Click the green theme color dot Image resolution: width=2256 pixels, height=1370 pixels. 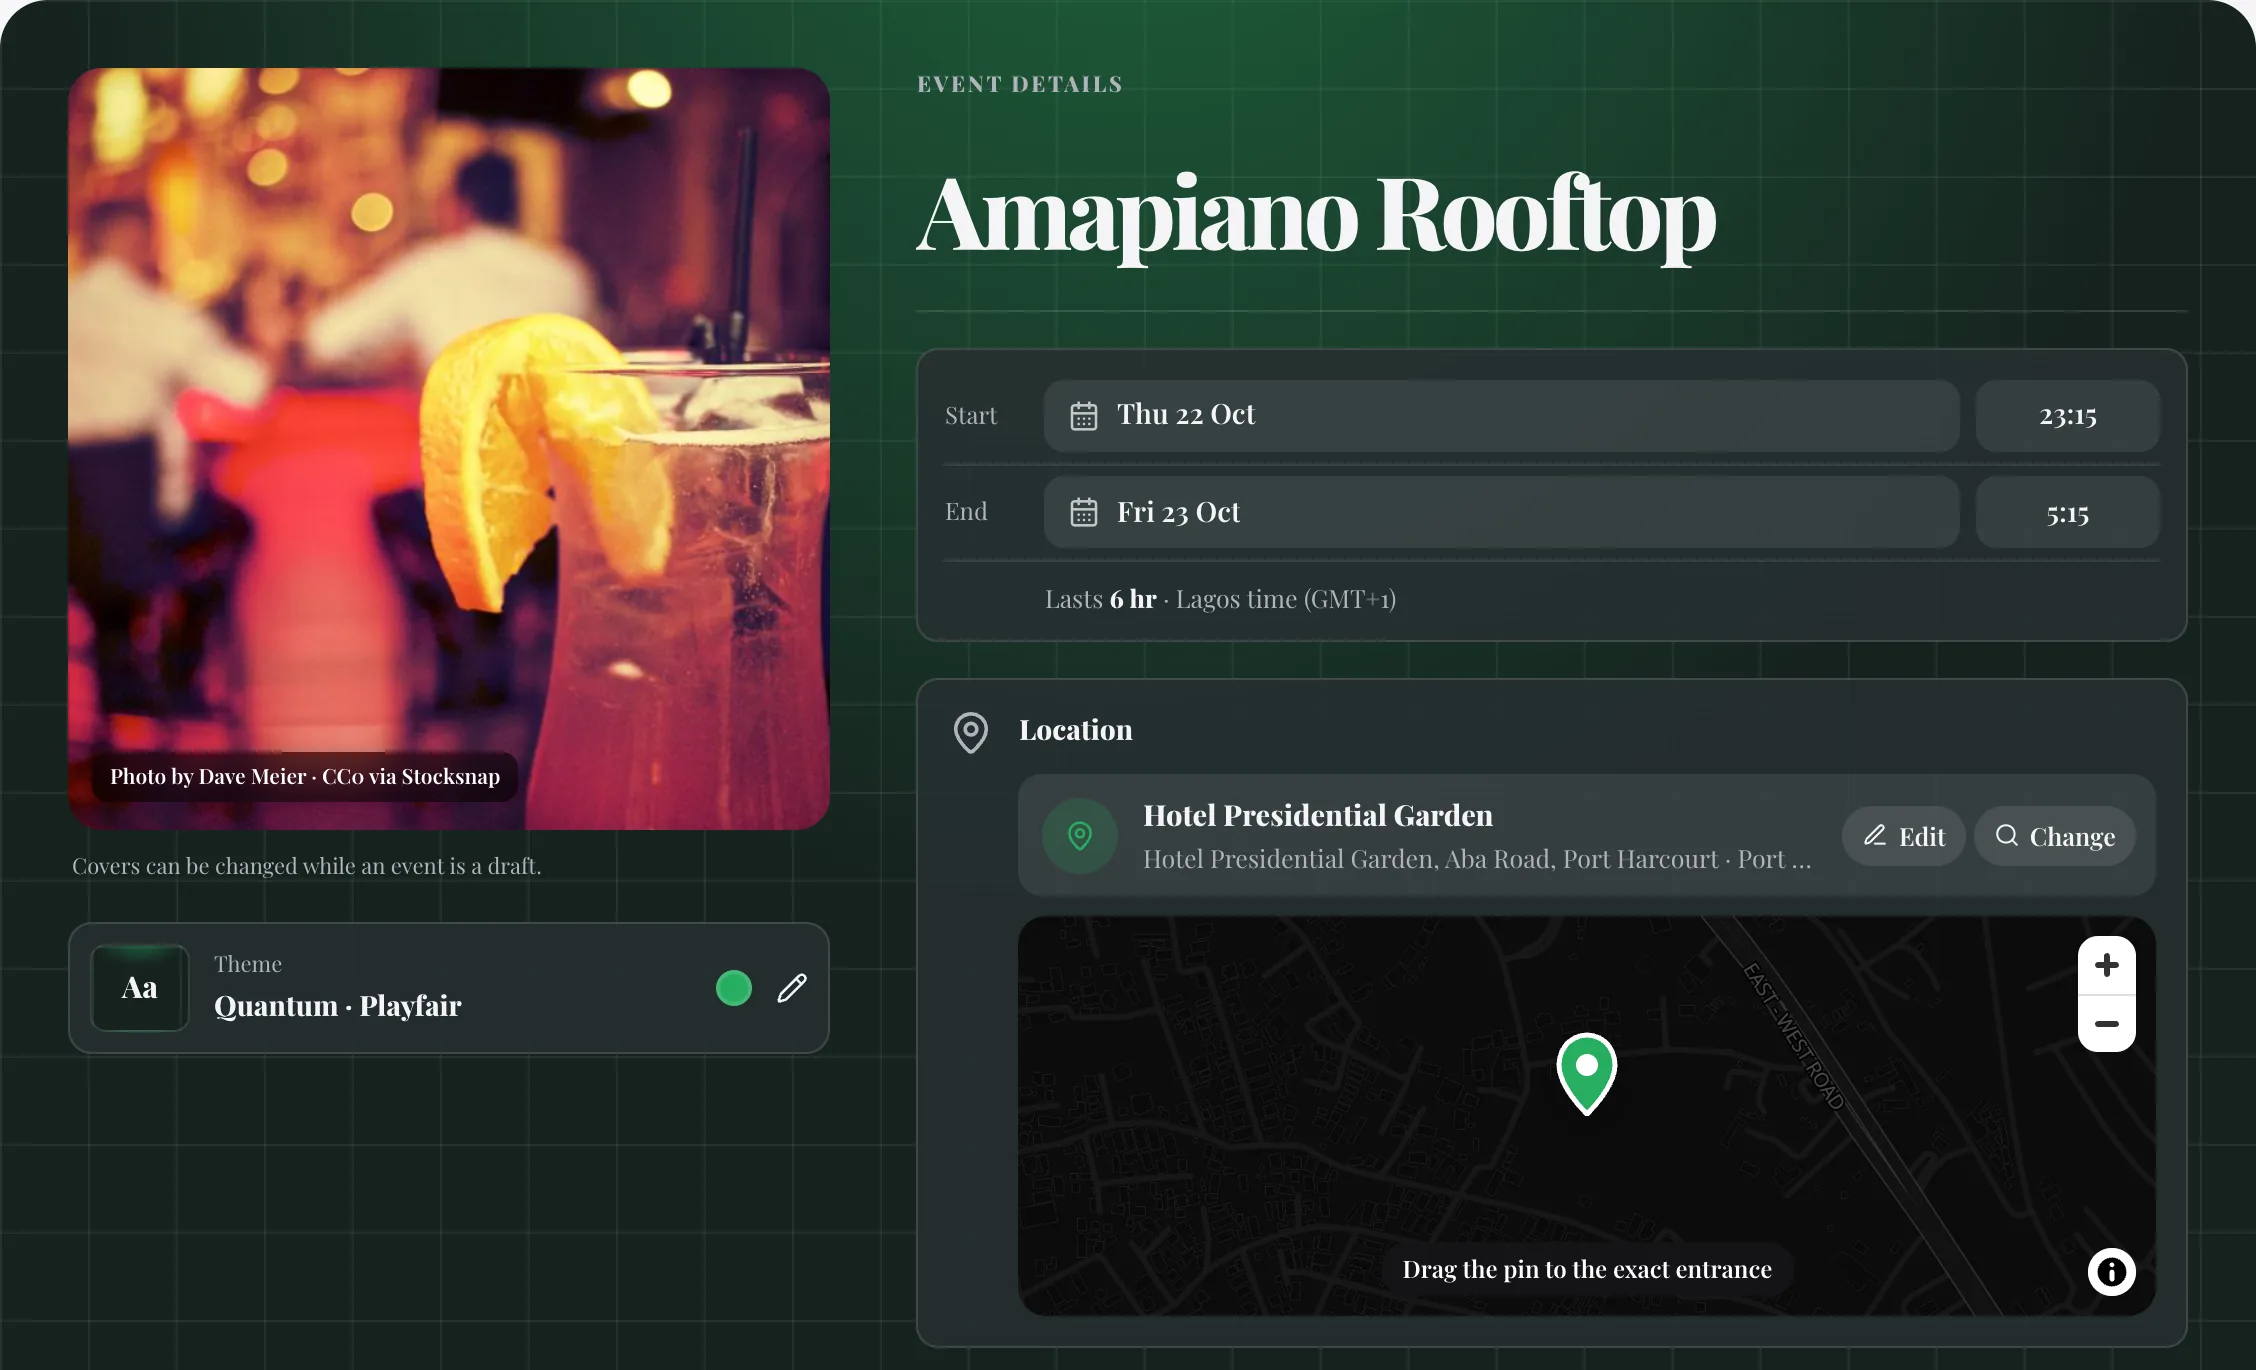[x=734, y=988]
